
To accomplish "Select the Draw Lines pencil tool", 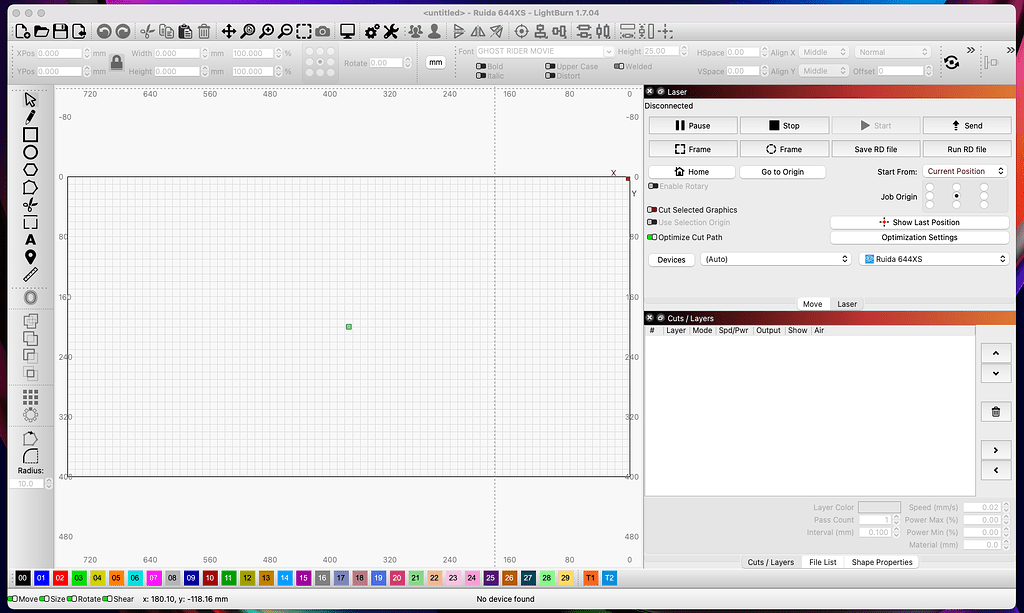I will (29, 116).
